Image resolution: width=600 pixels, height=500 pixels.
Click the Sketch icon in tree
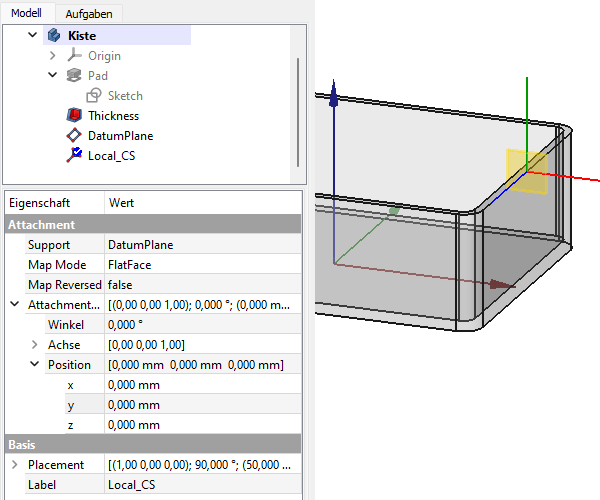point(94,96)
